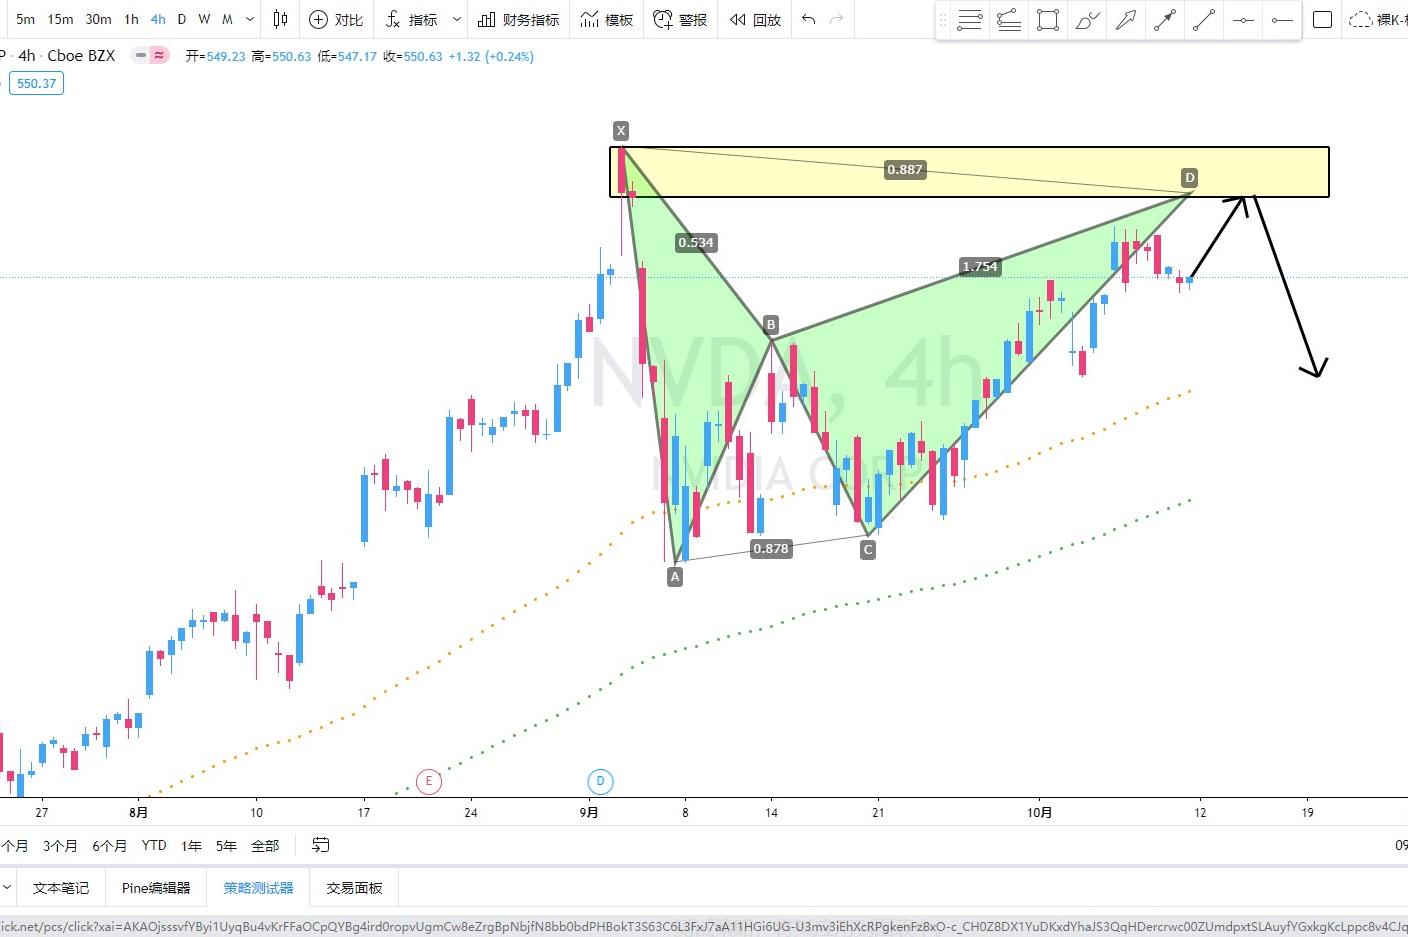The width and height of the screenshot is (1408, 937).
Task: Expand the timeframe dropdown after M
Action: coord(249,19)
